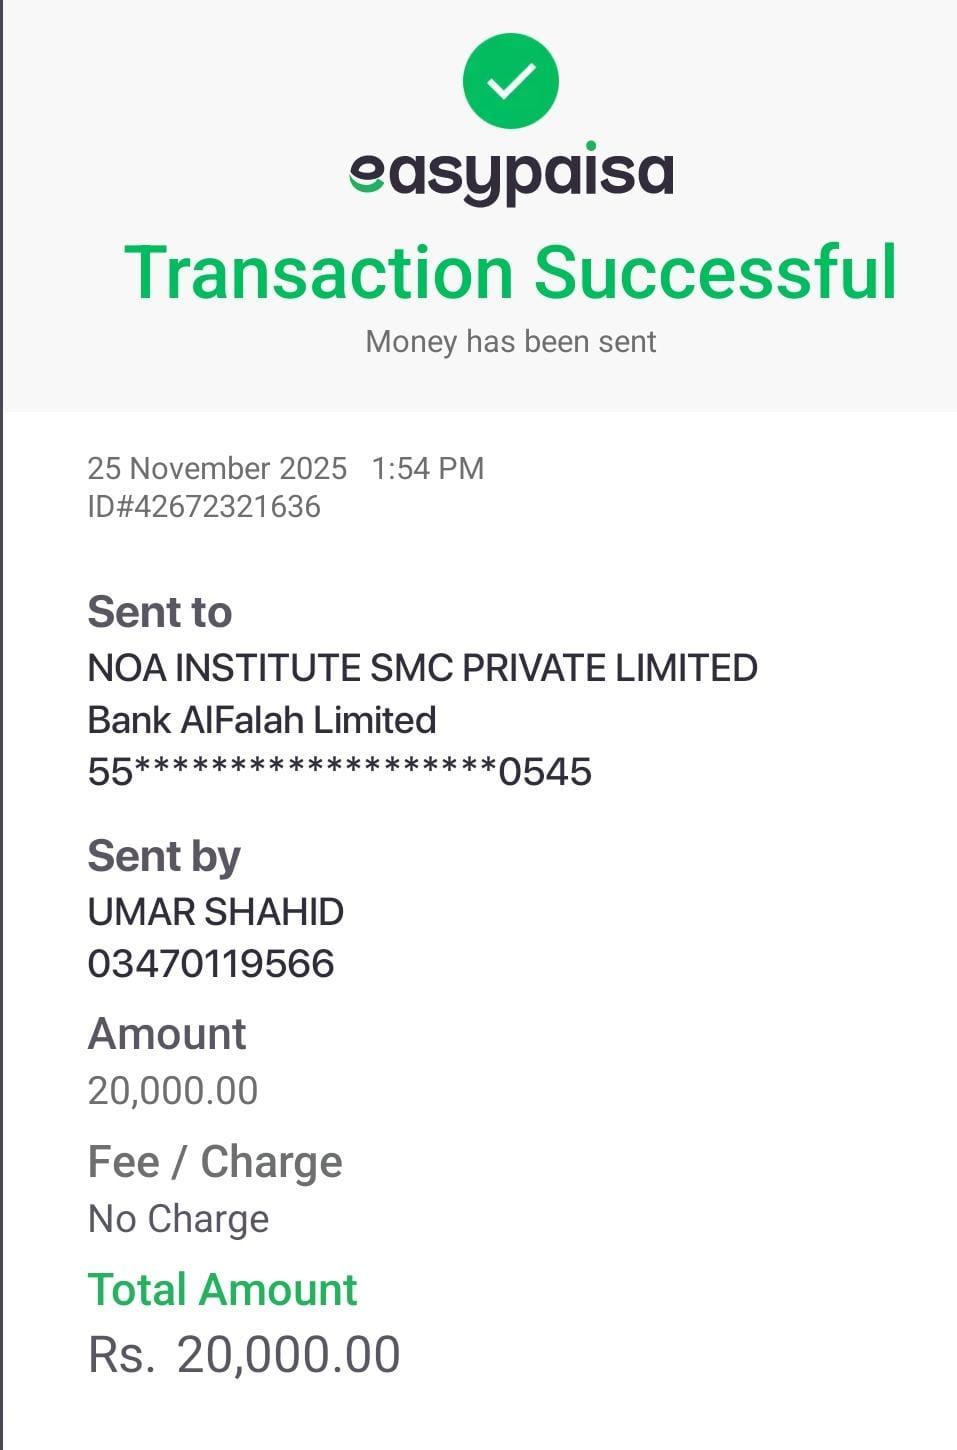Click the 'Money has been sent' subtitle

510,342
